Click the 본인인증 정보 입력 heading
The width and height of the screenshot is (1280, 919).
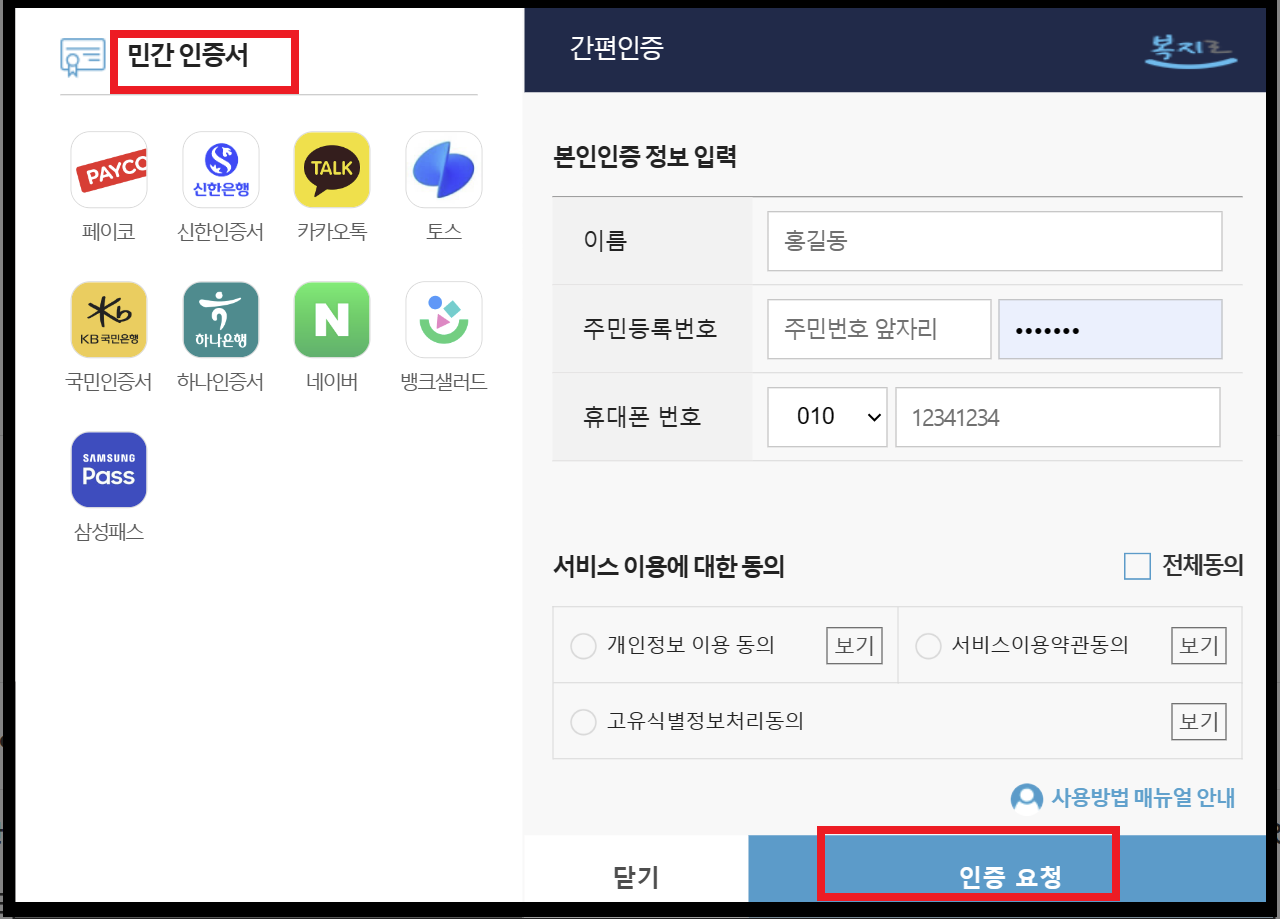pyautogui.click(x=645, y=157)
